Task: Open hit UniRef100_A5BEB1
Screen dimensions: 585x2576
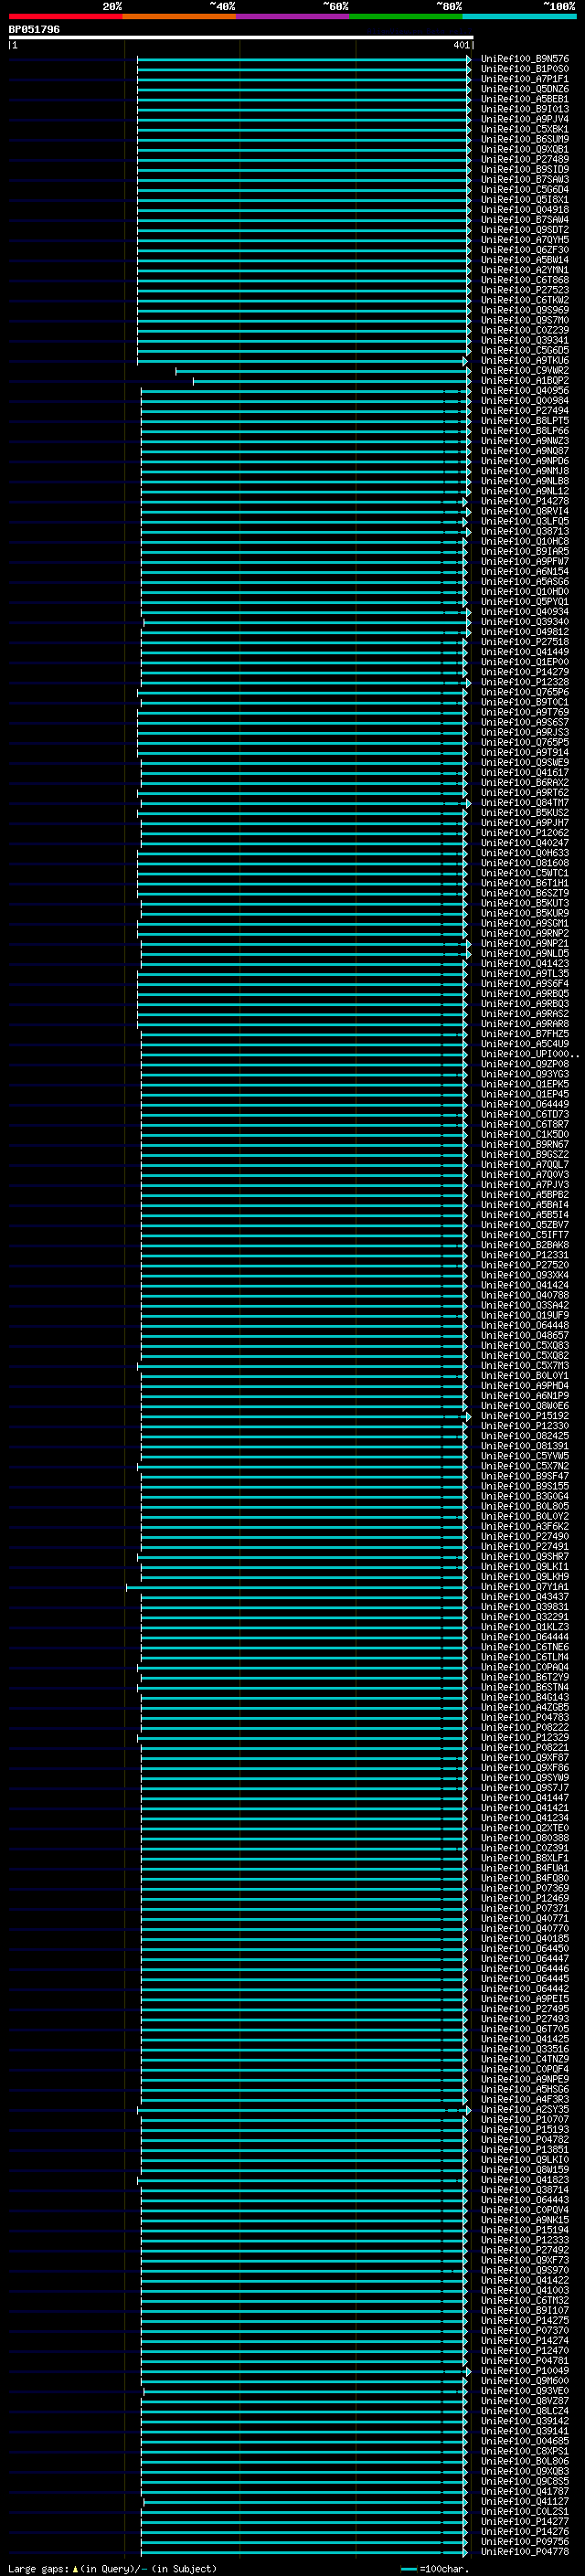Action: pyautogui.click(x=524, y=99)
